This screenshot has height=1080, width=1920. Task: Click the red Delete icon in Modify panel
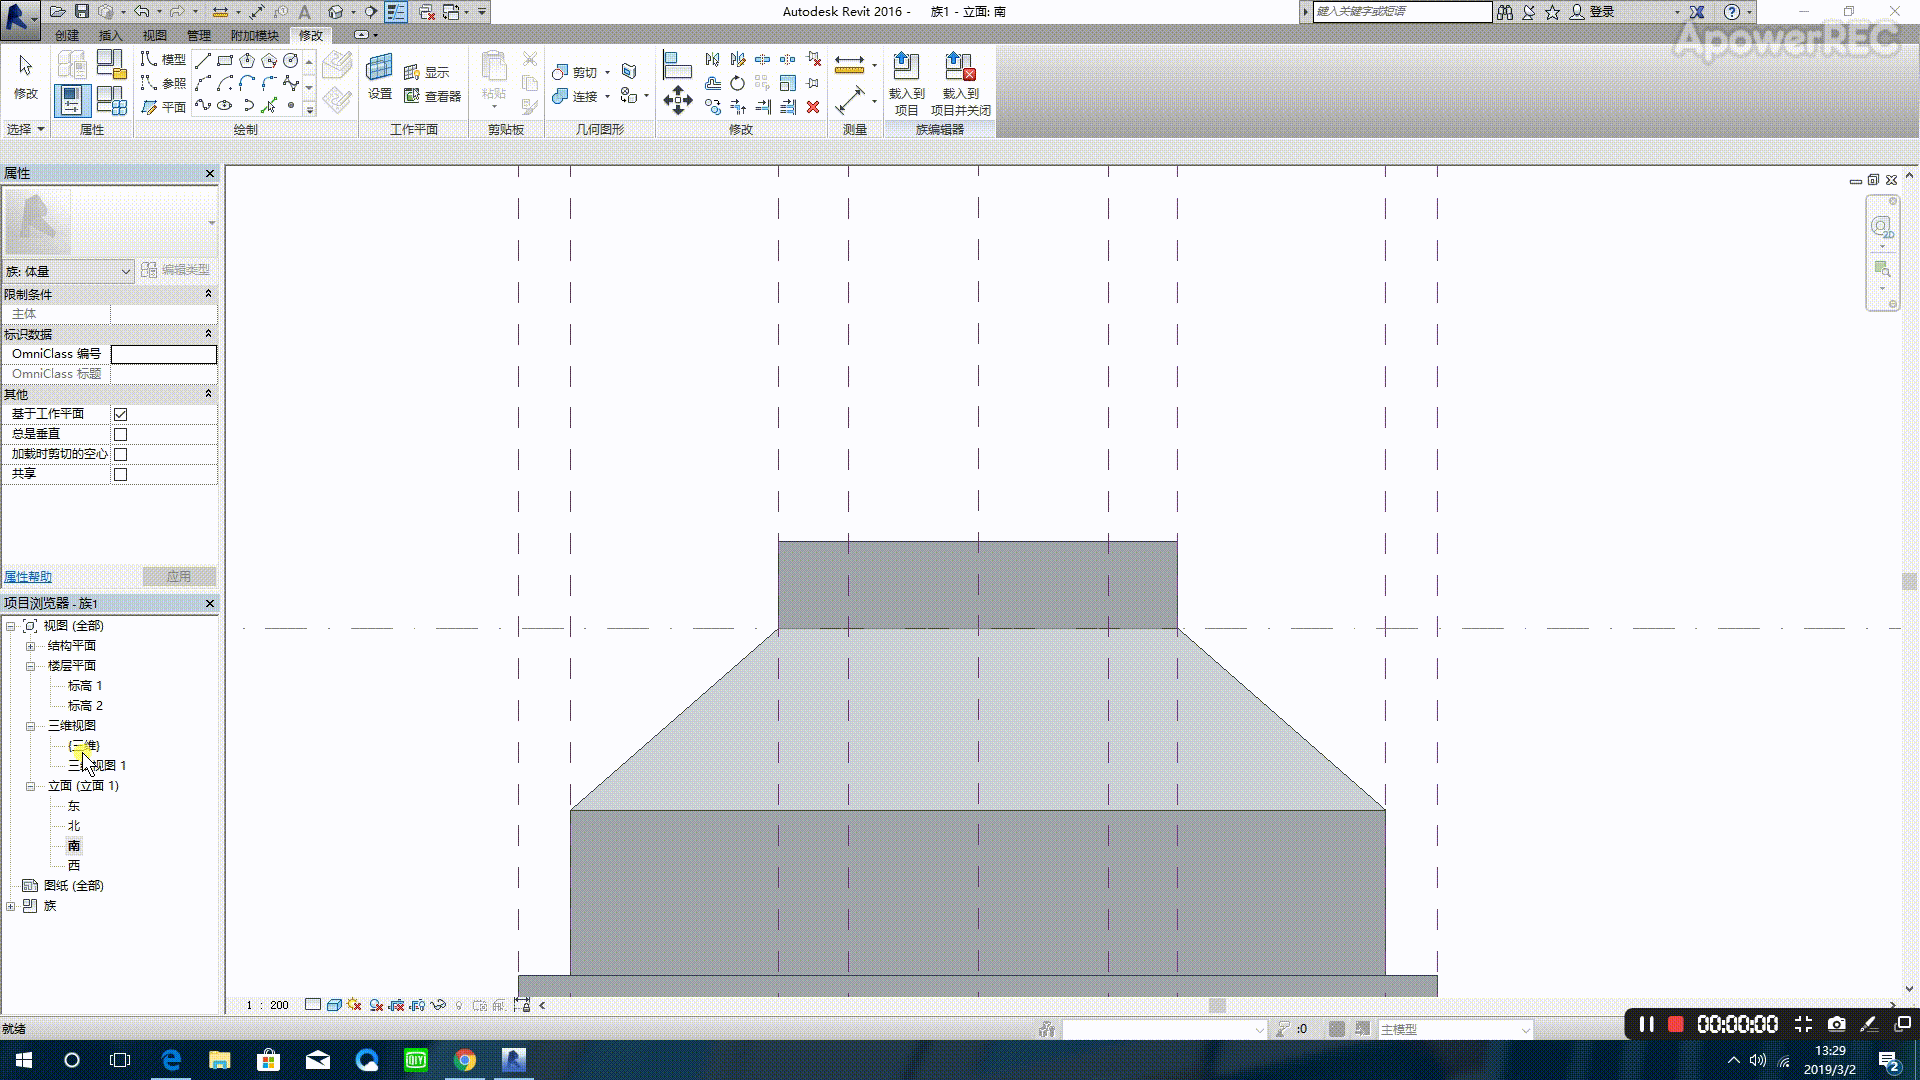coord(813,107)
